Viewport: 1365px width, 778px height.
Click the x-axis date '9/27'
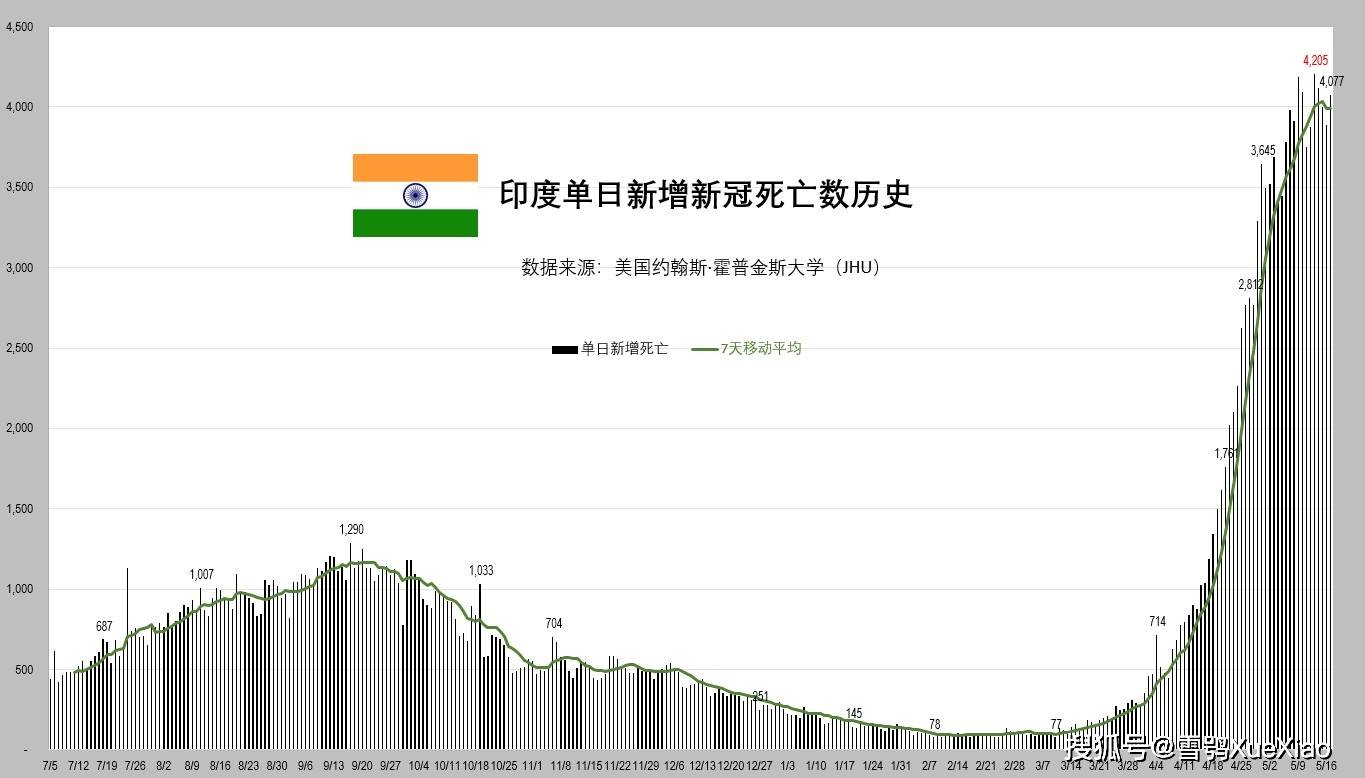(x=391, y=766)
